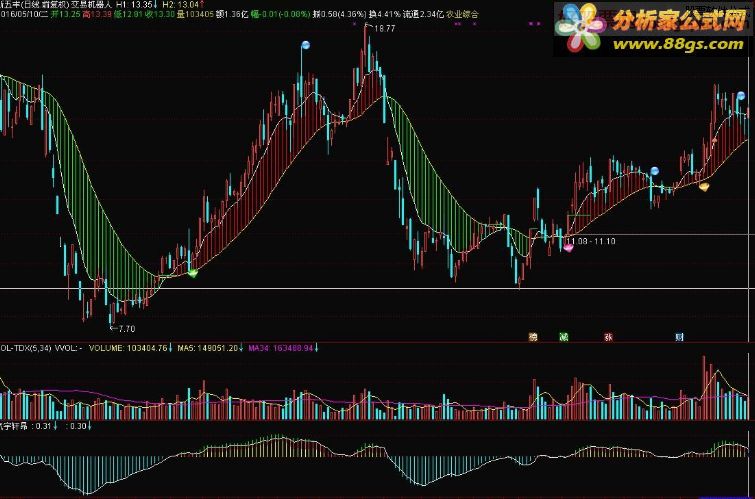755x499 pixels.
Task: Click the blue ball marker on the mid-right consolidation
Action: [x=654, y=171]
